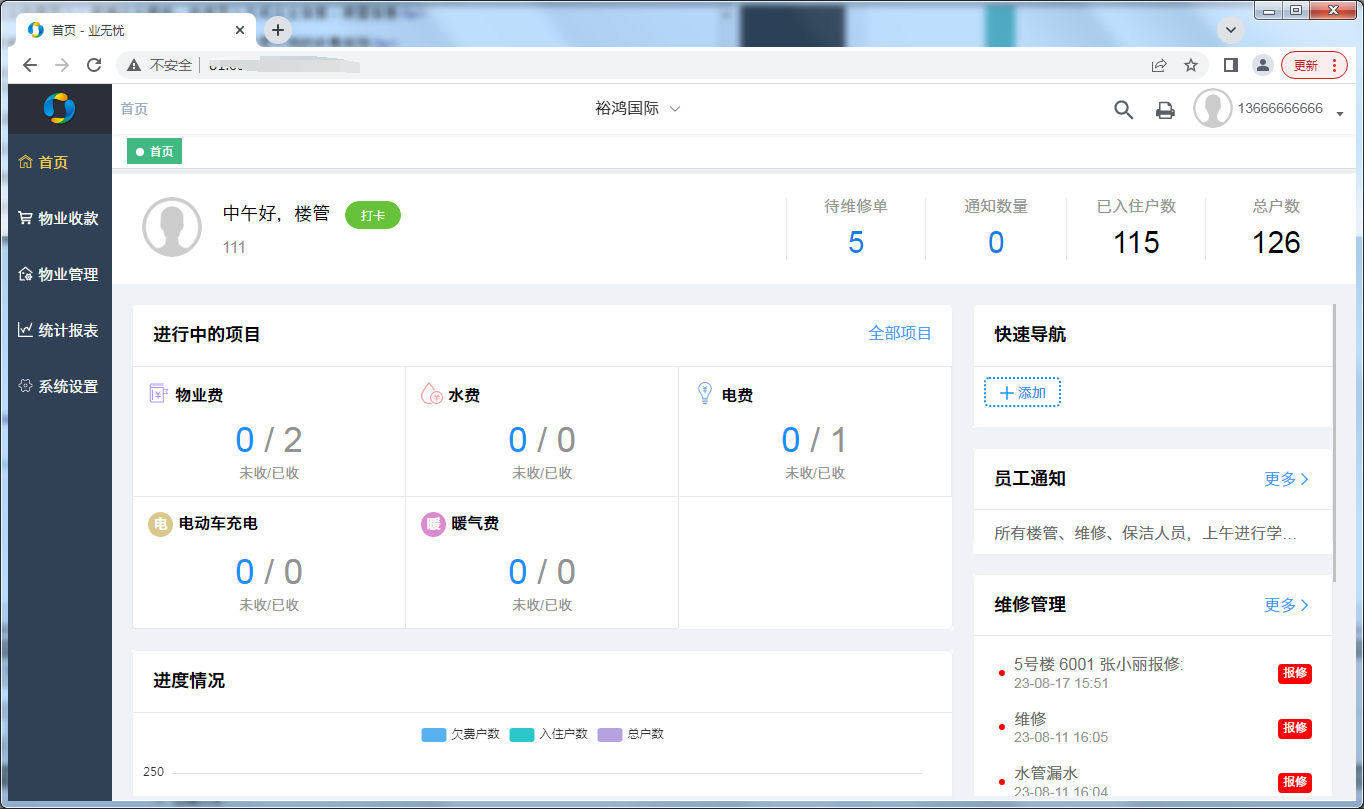Toggle the 欠费户数 chart legend series
Screen dimensions: 1364x809
pyautogui.click(x=461, y=734)
